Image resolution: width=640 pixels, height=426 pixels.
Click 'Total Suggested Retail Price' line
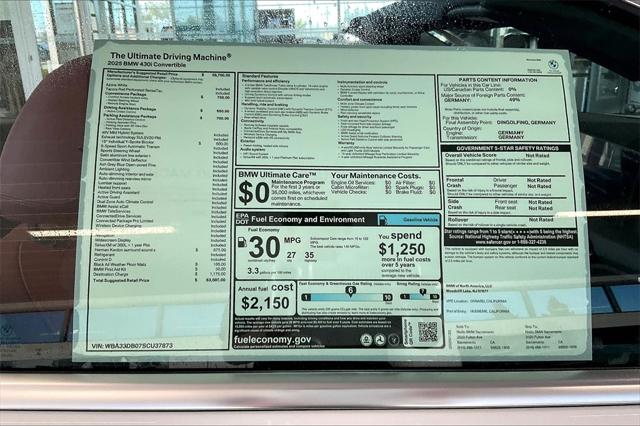click(159, 280)
